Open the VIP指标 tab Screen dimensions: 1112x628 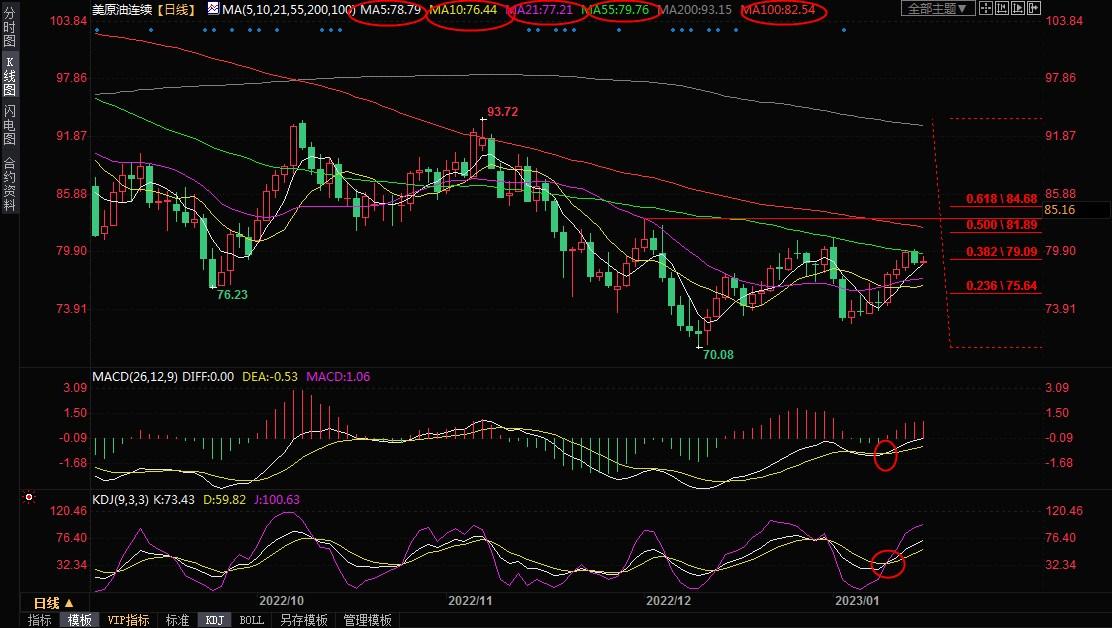tap(128, 620)
